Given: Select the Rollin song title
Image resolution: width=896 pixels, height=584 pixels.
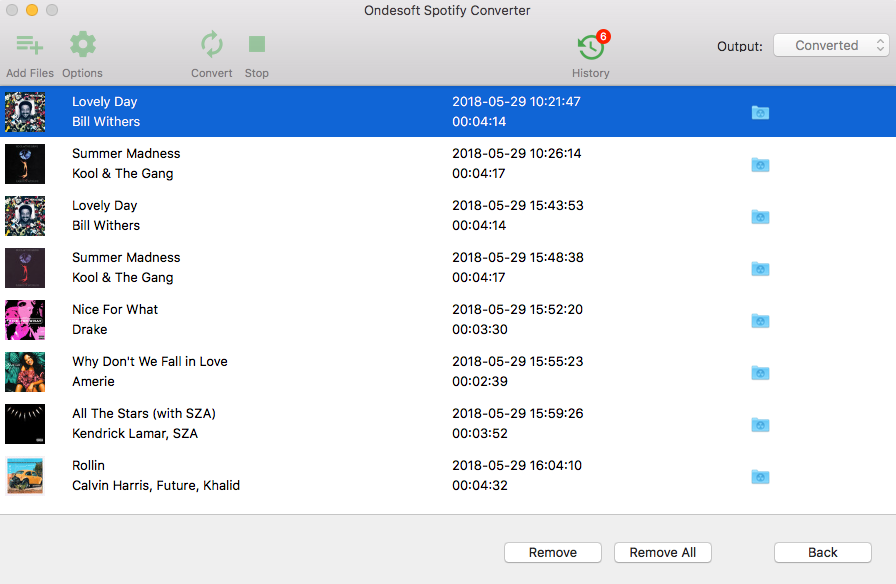Looking at the screenshot, I should click(89, 466).
